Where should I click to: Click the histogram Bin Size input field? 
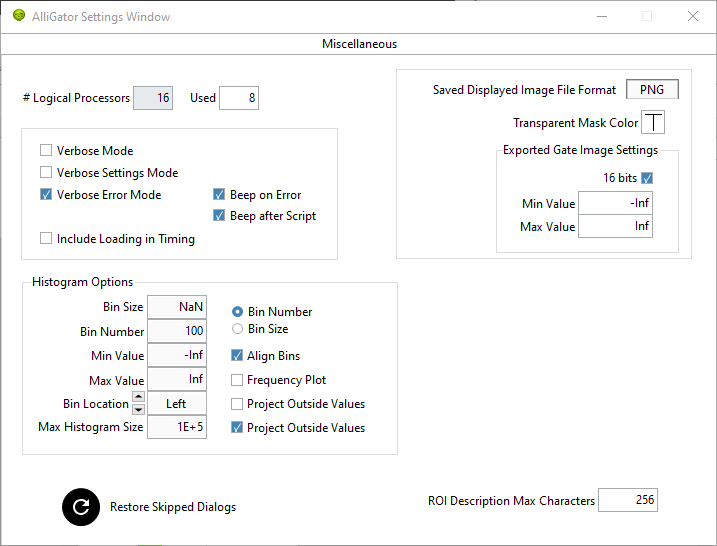177,307
